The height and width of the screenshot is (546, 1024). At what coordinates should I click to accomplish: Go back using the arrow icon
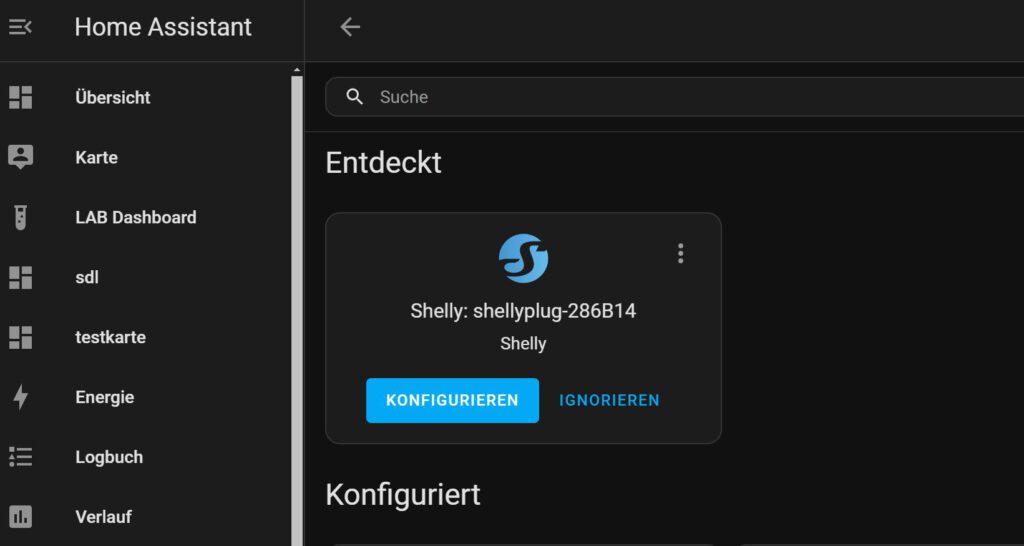350,27
